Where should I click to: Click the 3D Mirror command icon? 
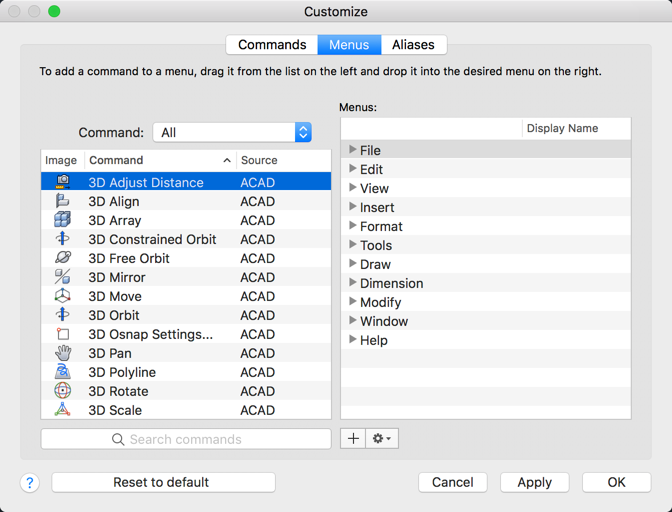62,277
